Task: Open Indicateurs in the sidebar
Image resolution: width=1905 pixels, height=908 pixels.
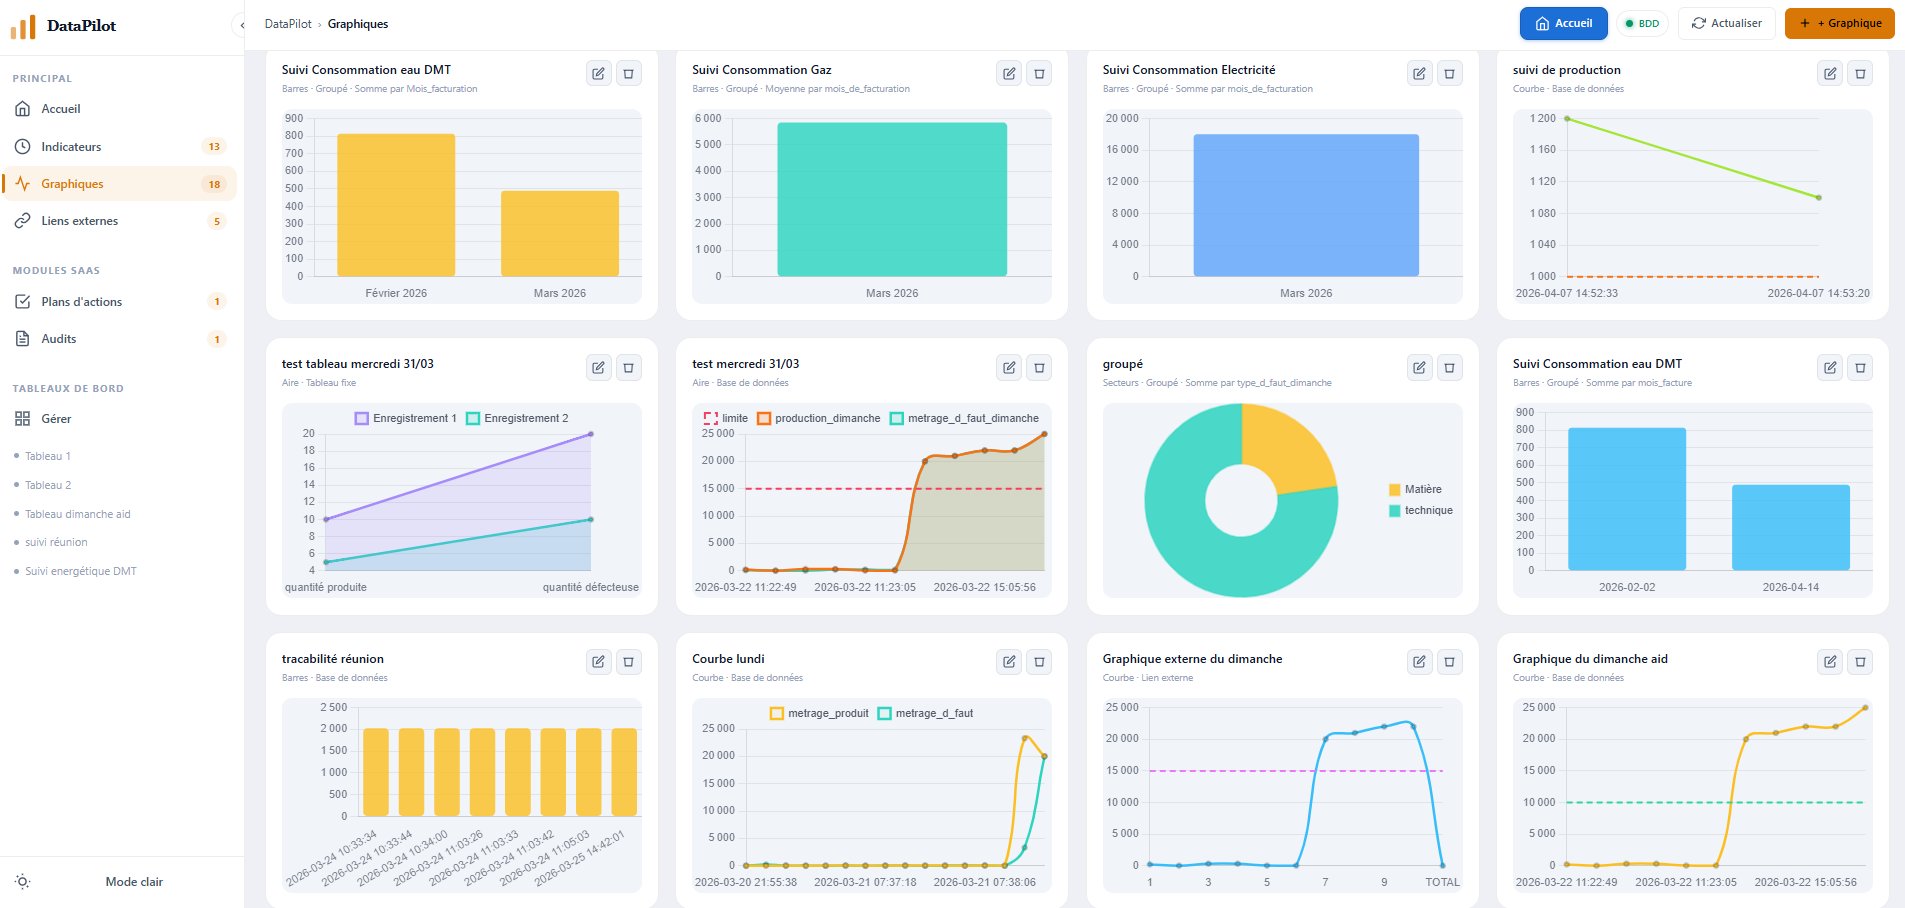Action: click(x=120, y=146)
